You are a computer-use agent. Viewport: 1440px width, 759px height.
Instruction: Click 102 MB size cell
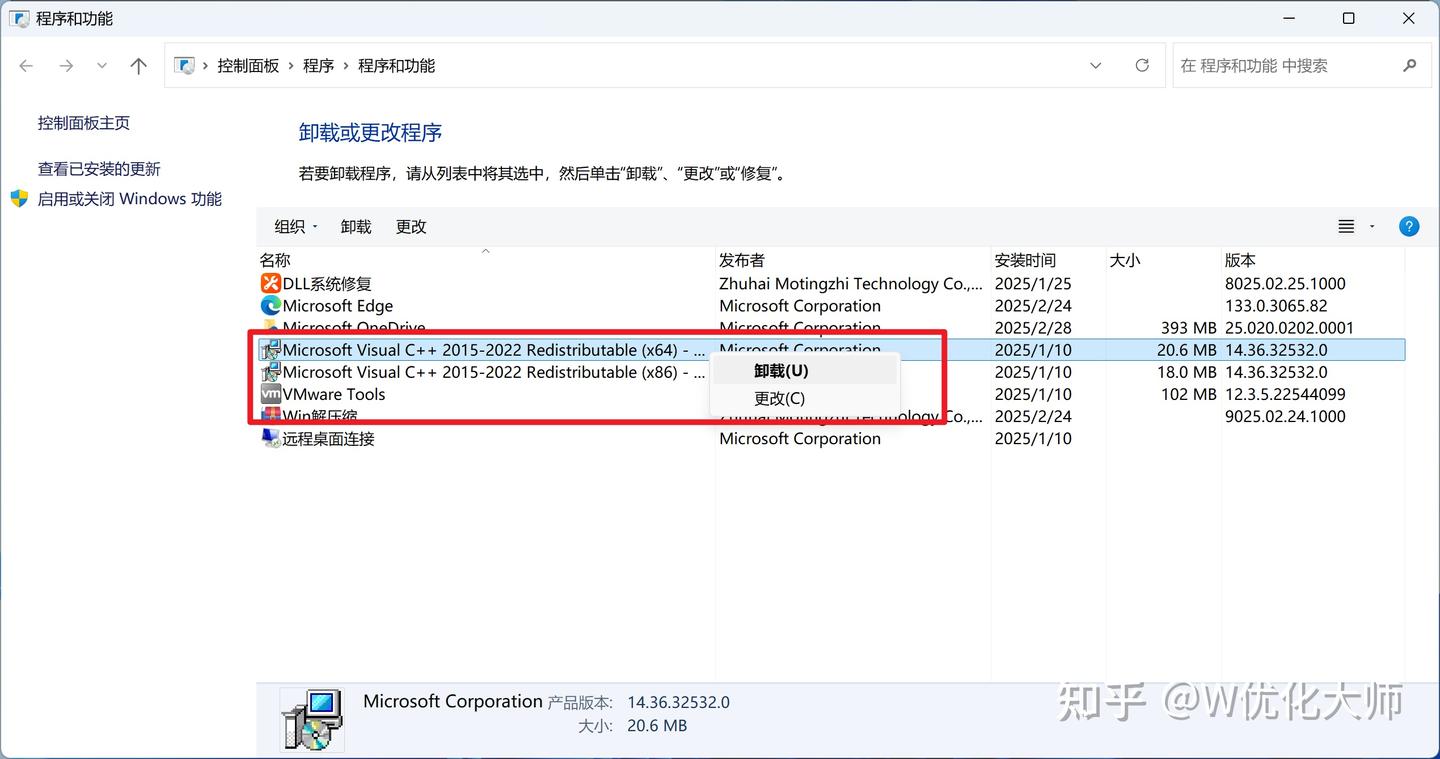point(1189,394)
